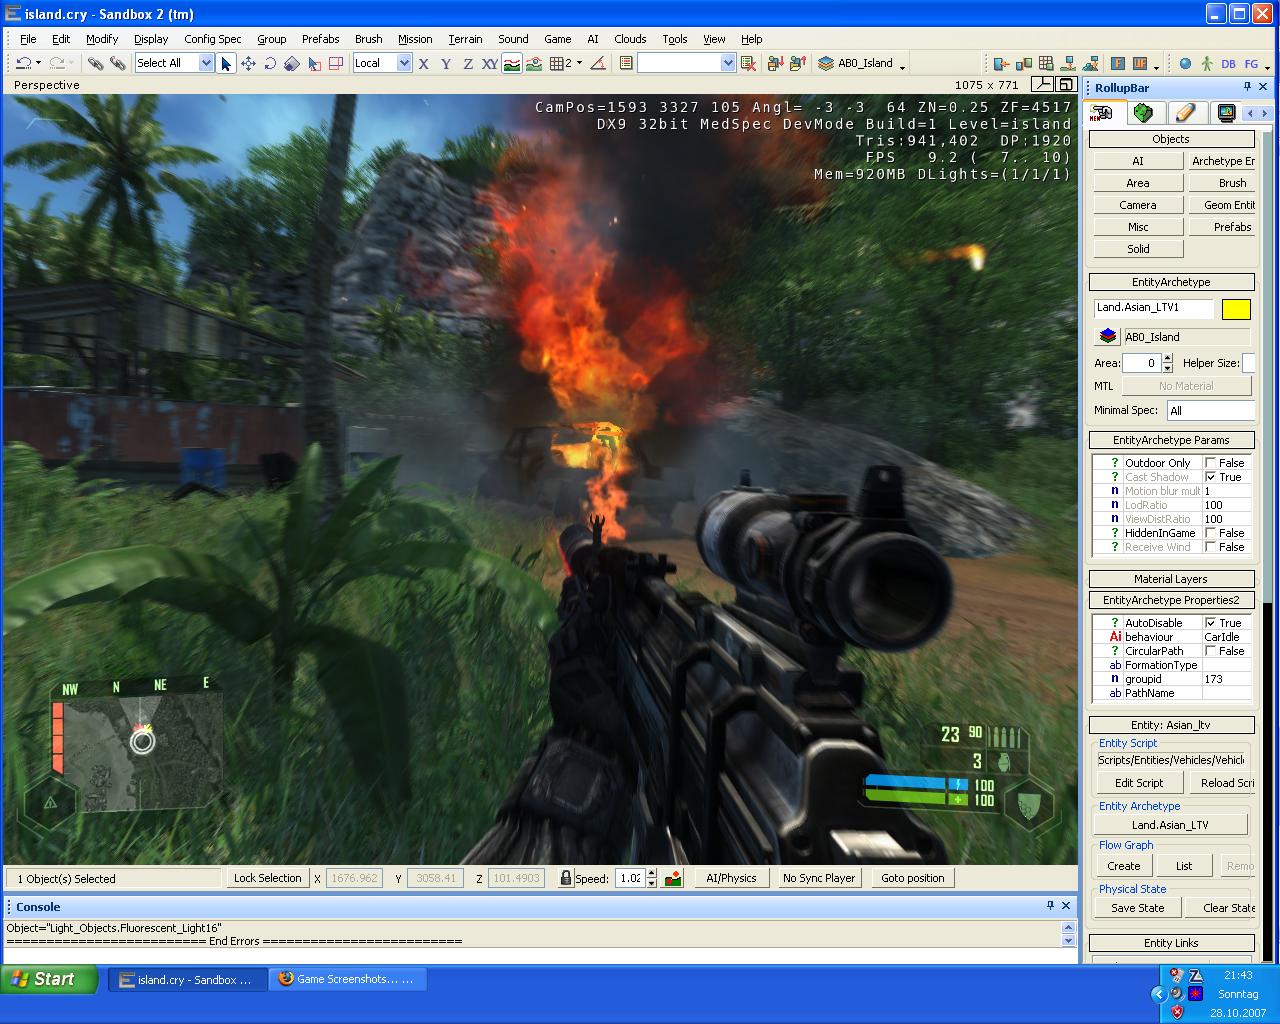Open the FG Flow Graph editor
This screenshot has height=1024, width=1280.
(1251, 63)
